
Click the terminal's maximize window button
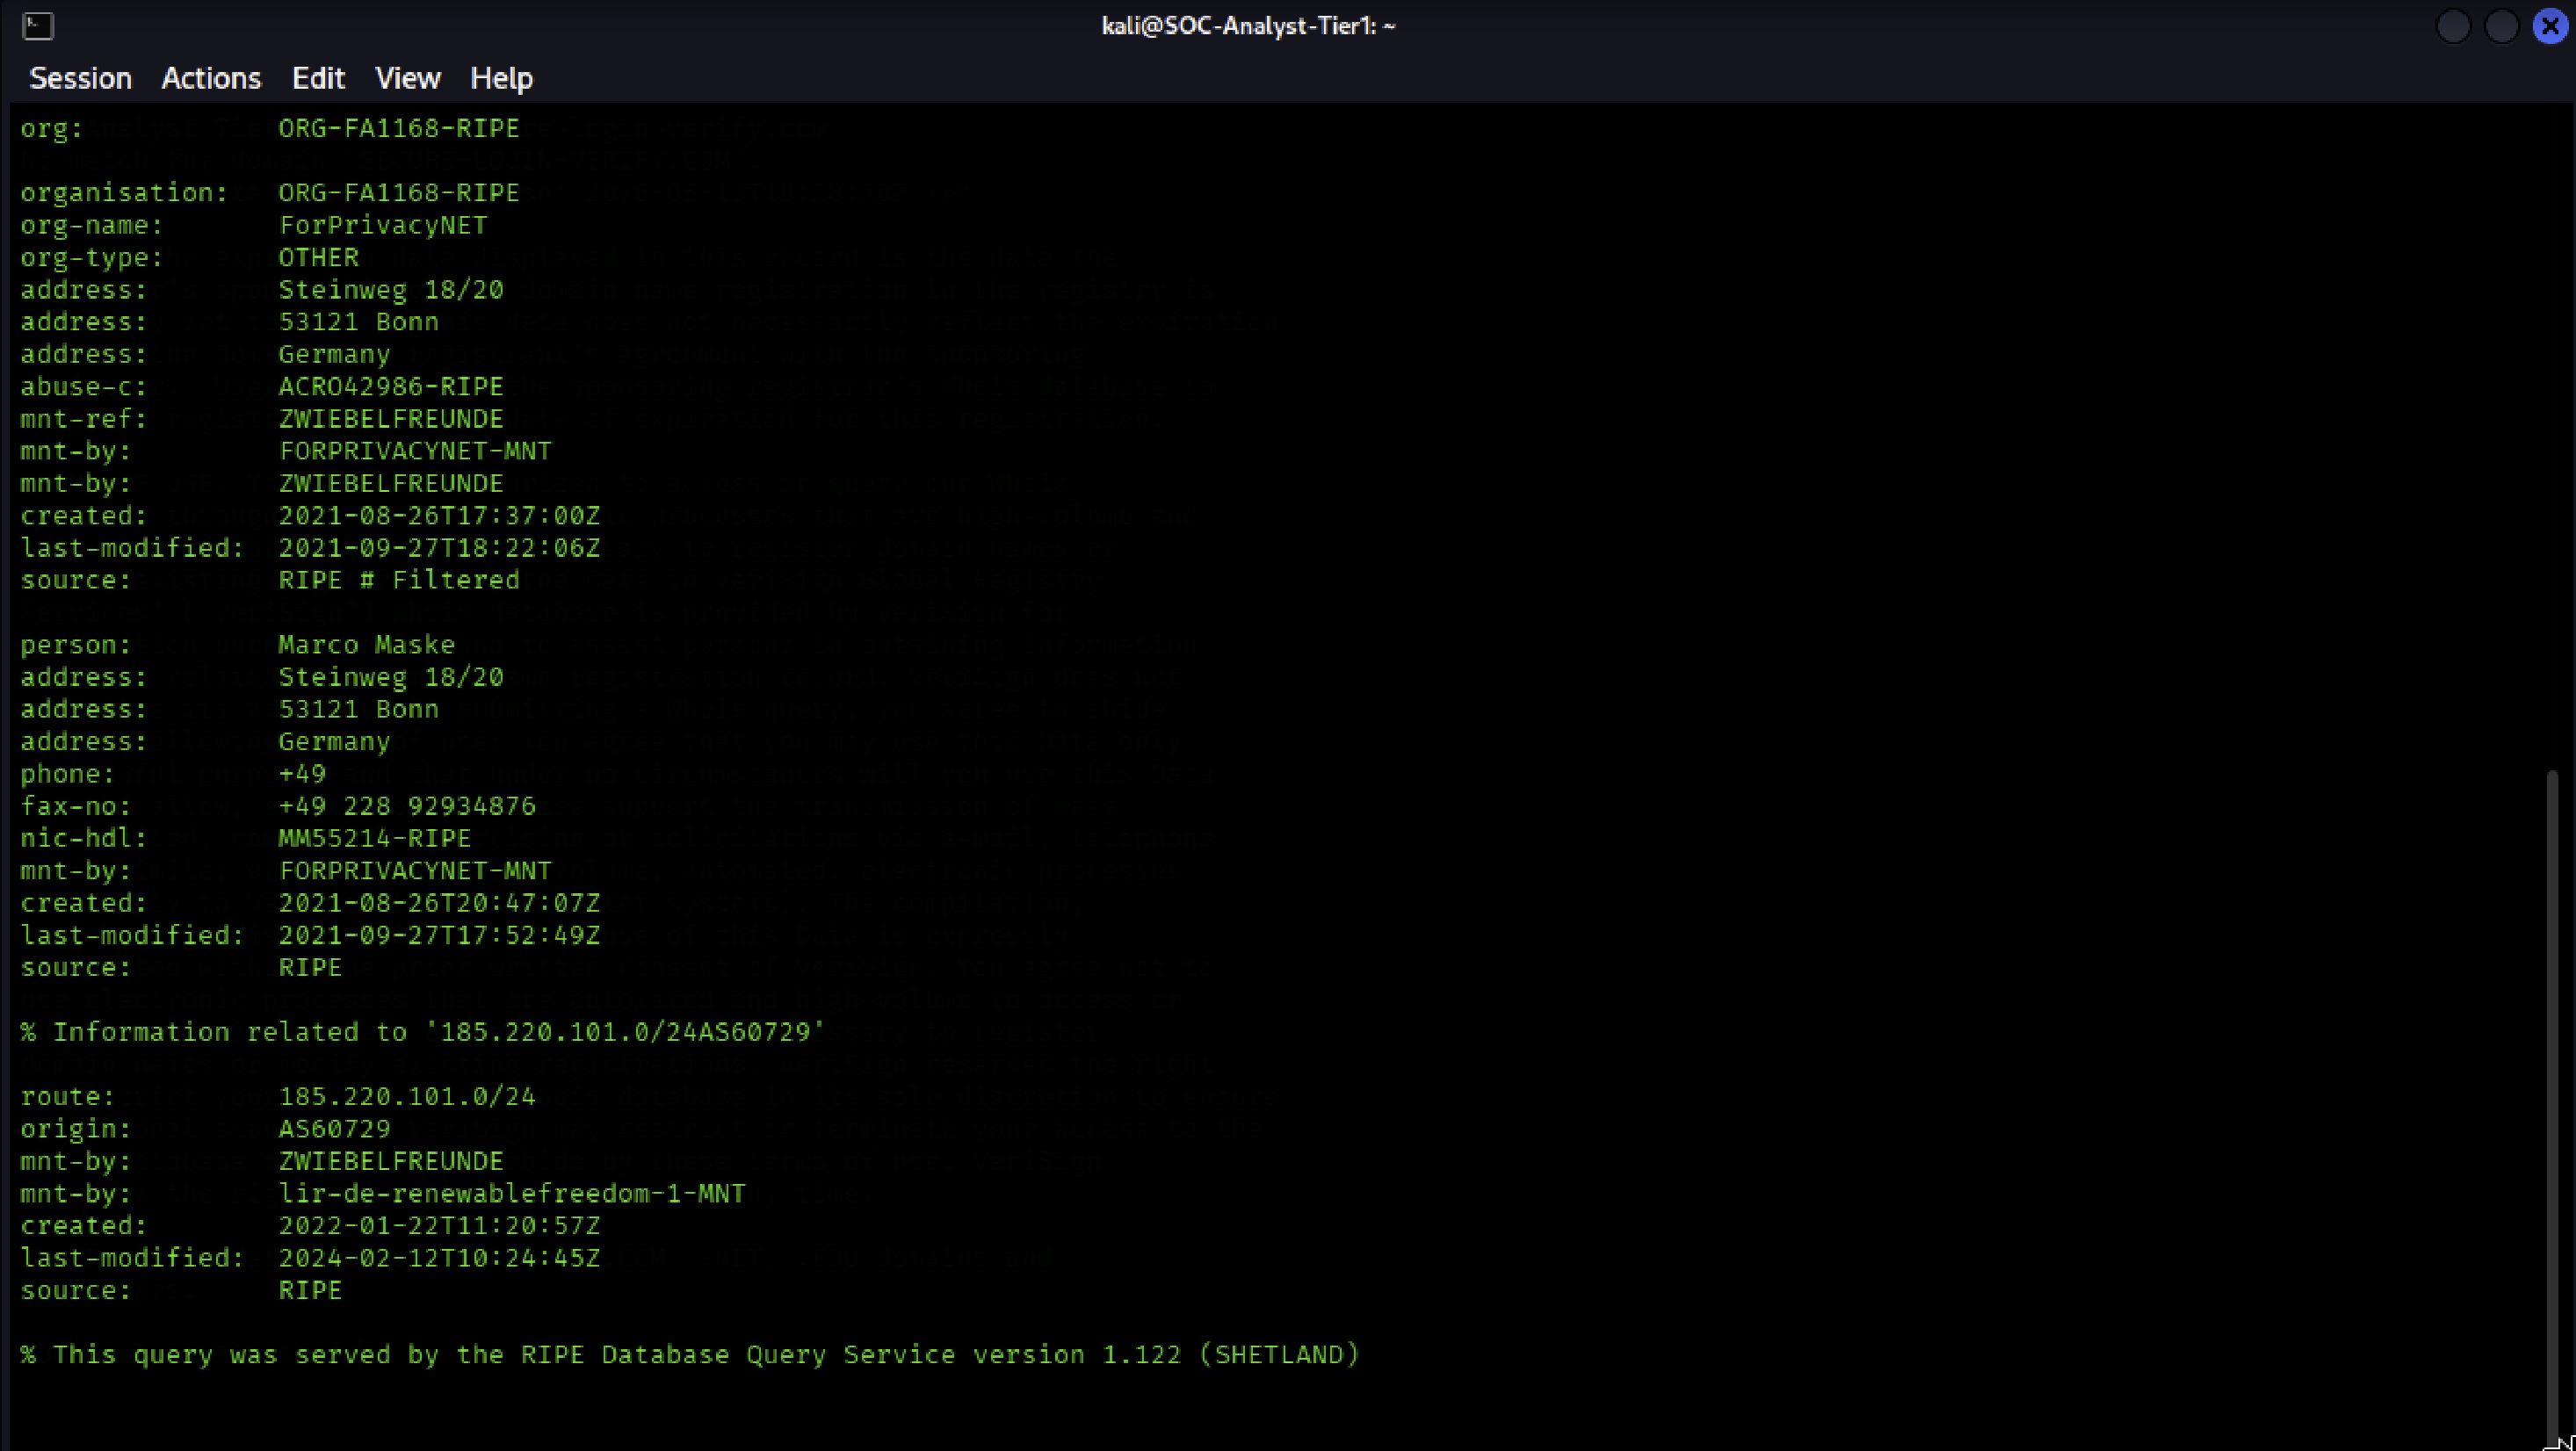2501,26
